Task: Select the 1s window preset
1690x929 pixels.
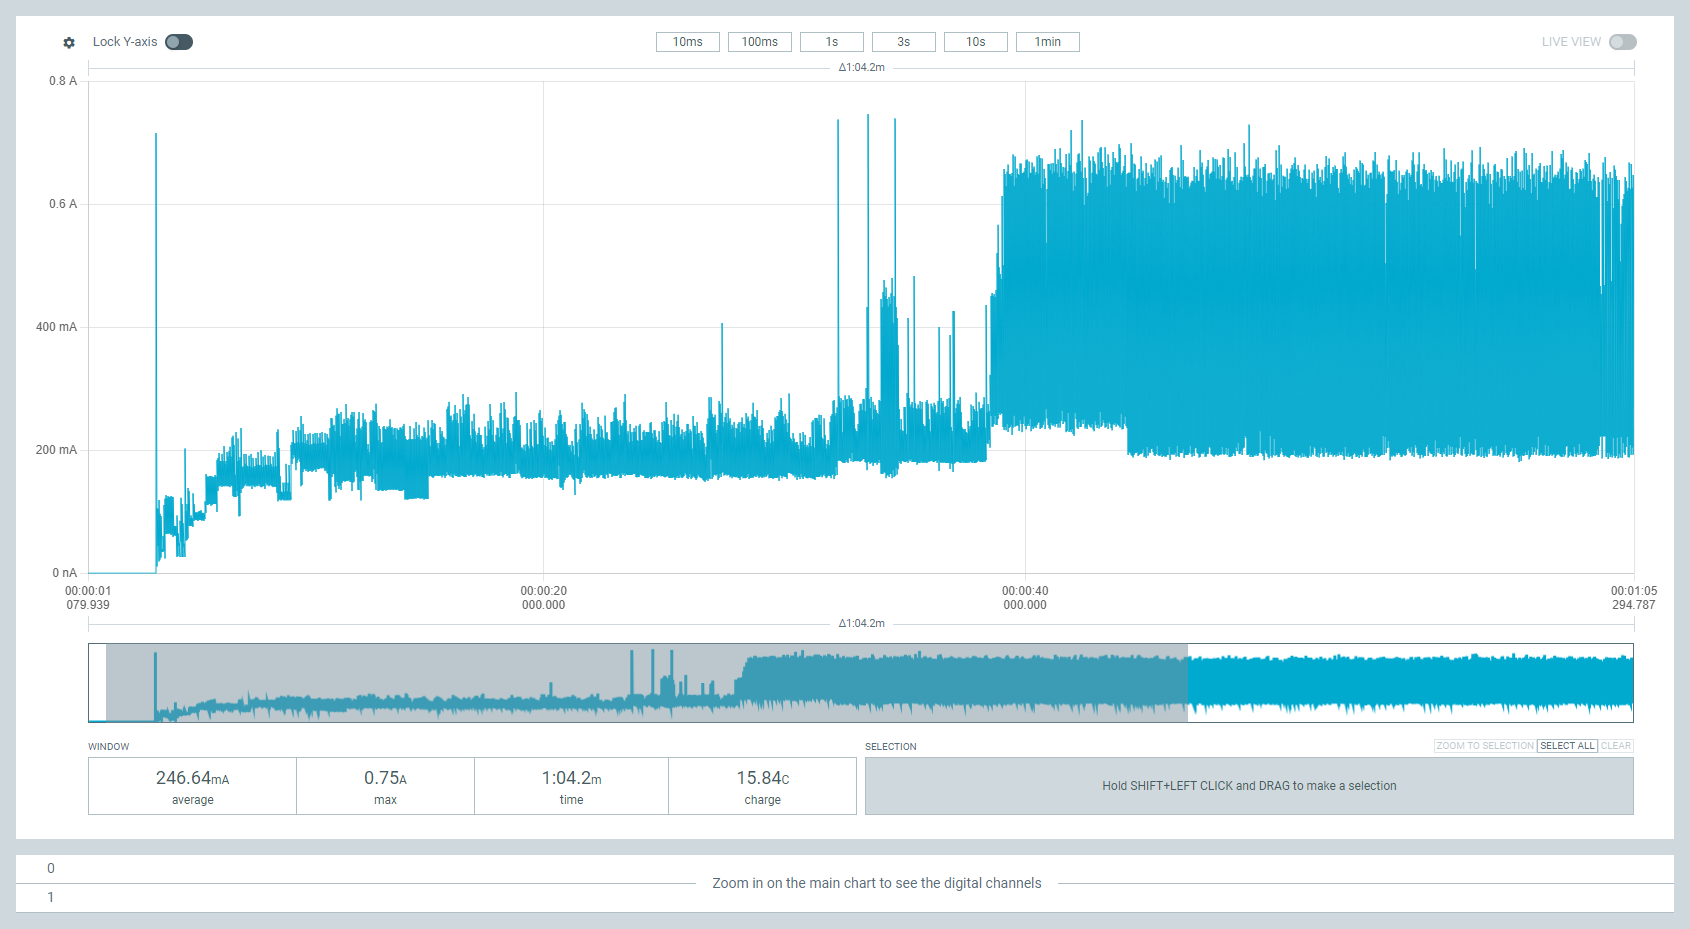Action: (831, 42)
